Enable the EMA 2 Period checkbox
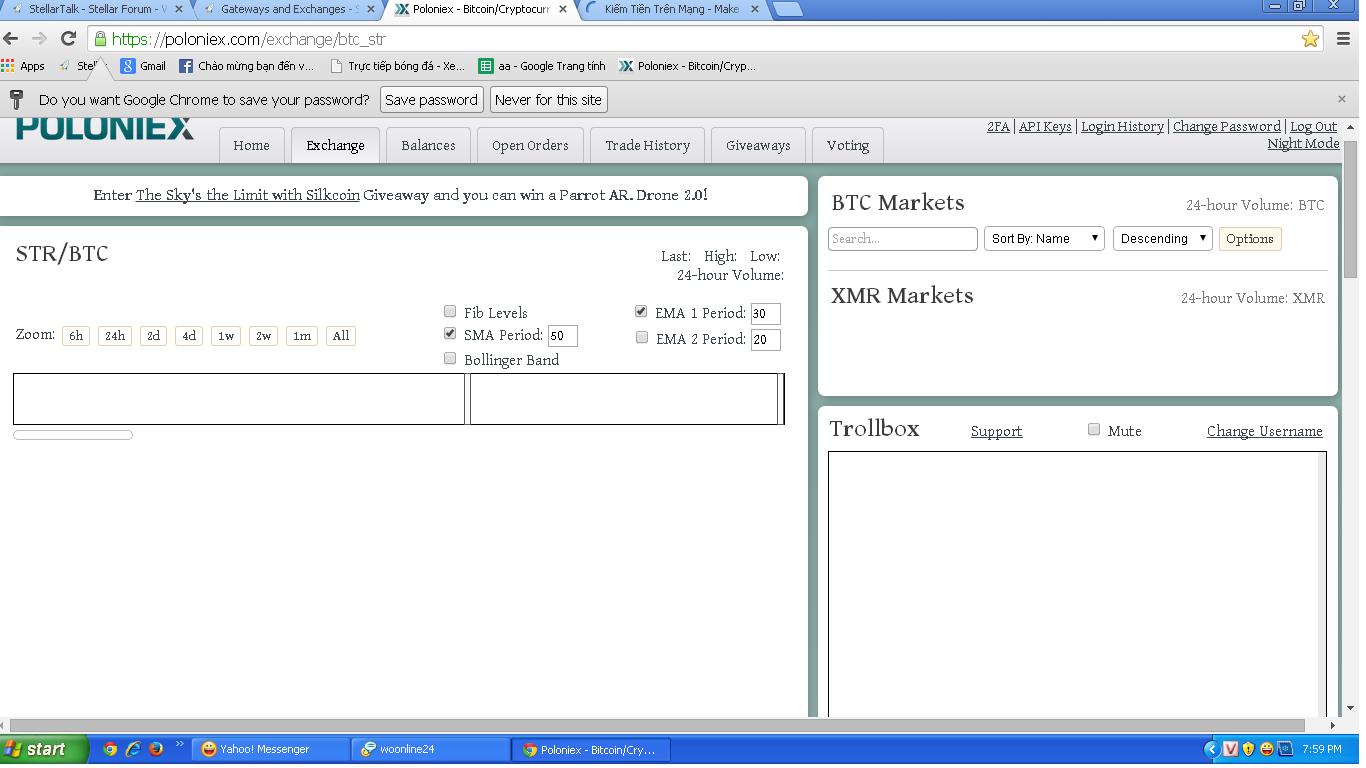Screen dimensions: 1366x768 (x=642, y=337)
